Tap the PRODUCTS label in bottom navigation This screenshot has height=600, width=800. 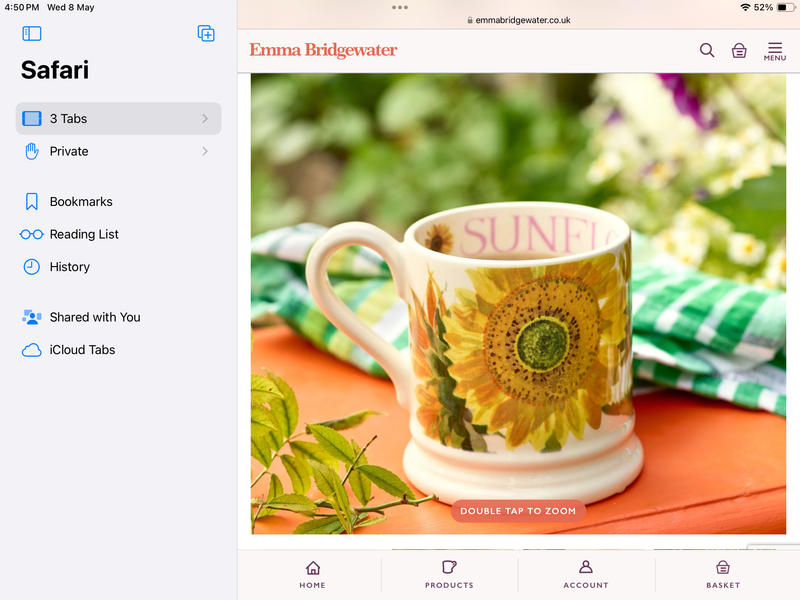449,585
